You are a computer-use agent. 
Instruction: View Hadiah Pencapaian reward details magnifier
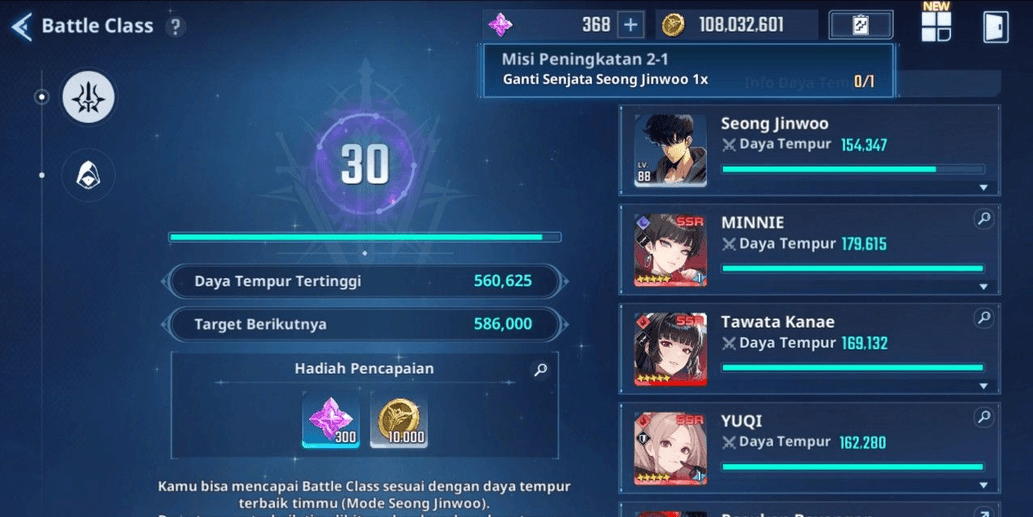click(540, 370)
